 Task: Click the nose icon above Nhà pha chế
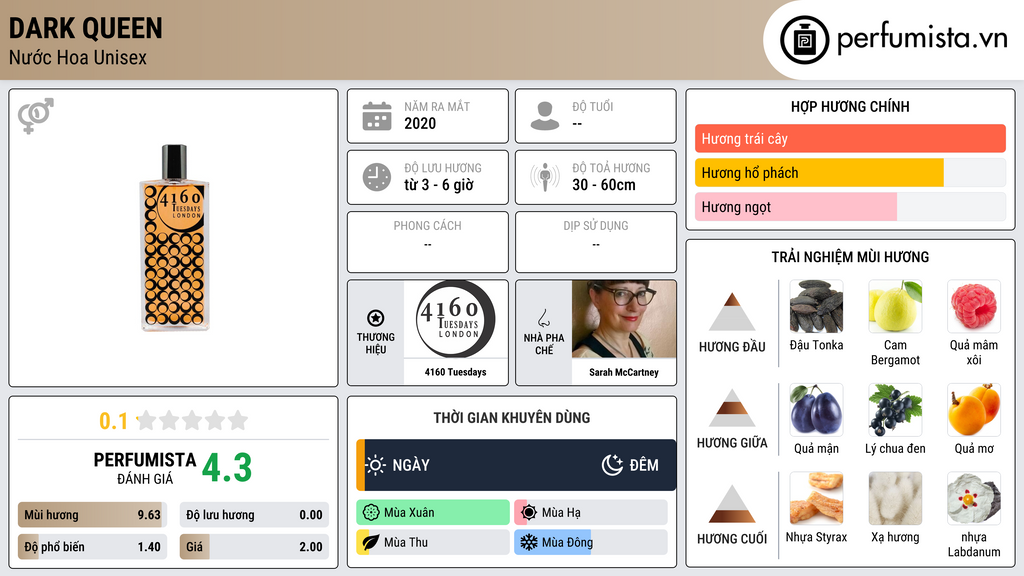coord(543,319)
